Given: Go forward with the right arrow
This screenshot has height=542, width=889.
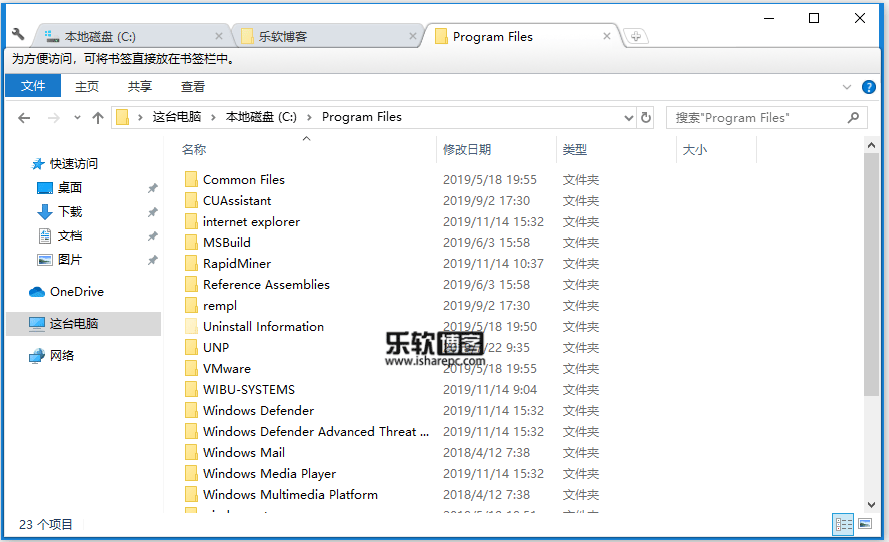Looking at the screenshot, I should pyautogui.click(x=53, y=118).
